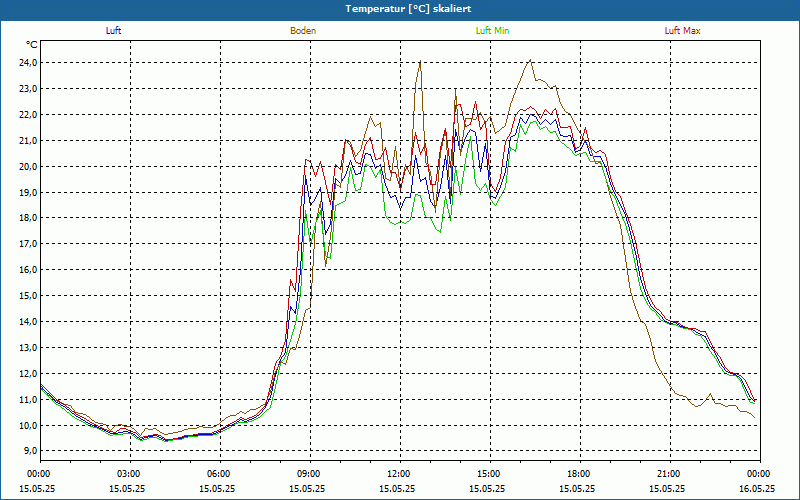Screen dimensions: 800x500
Task: Click the 12,0 y-axis value
Action: (x=28, y=374)
